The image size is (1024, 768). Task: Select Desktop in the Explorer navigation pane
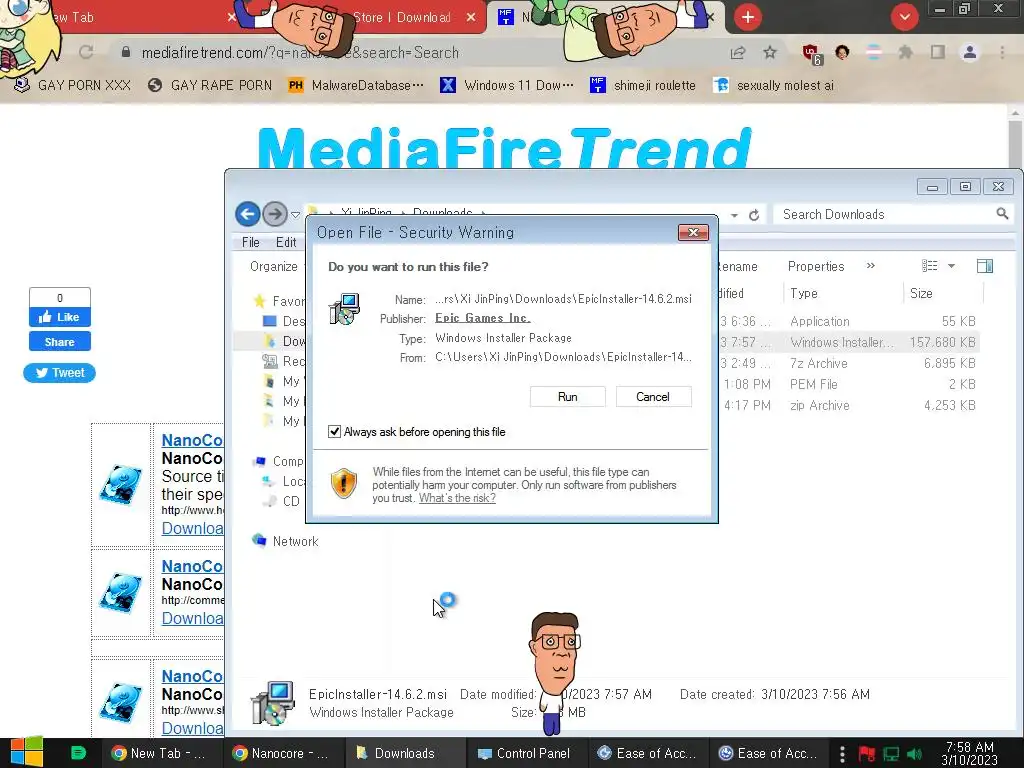tap(283, 321)
